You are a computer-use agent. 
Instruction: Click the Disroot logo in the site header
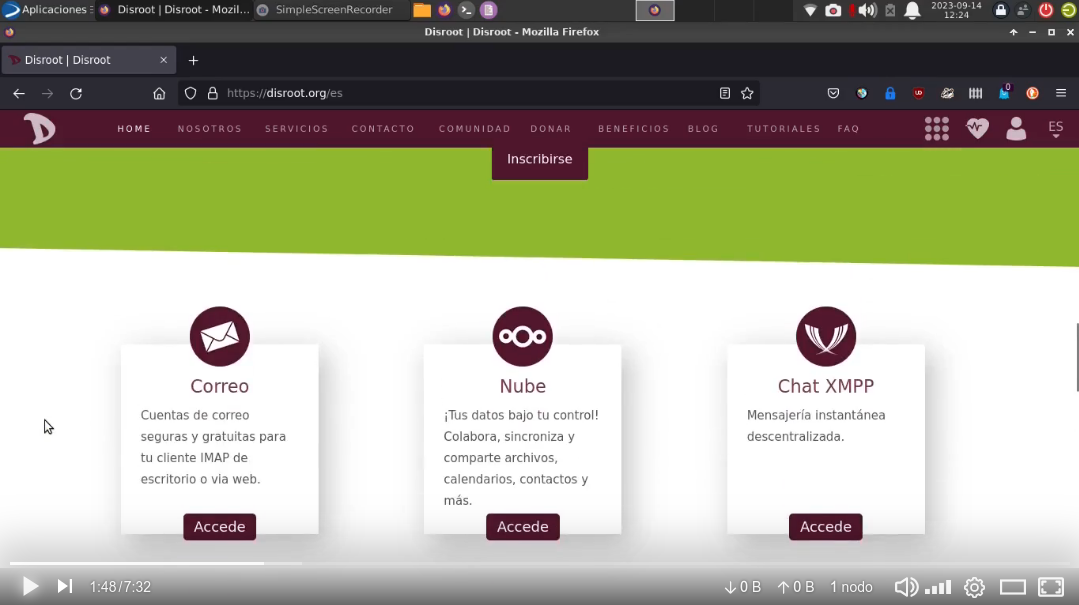click(x=39, y=129)
